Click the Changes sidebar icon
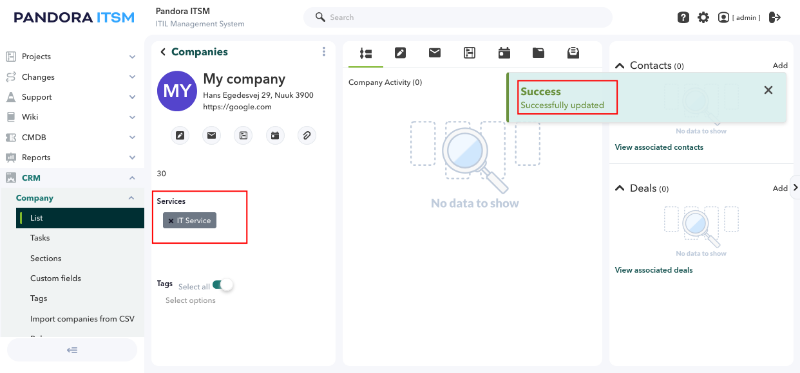The image size is (800, 373). [11, 77]
